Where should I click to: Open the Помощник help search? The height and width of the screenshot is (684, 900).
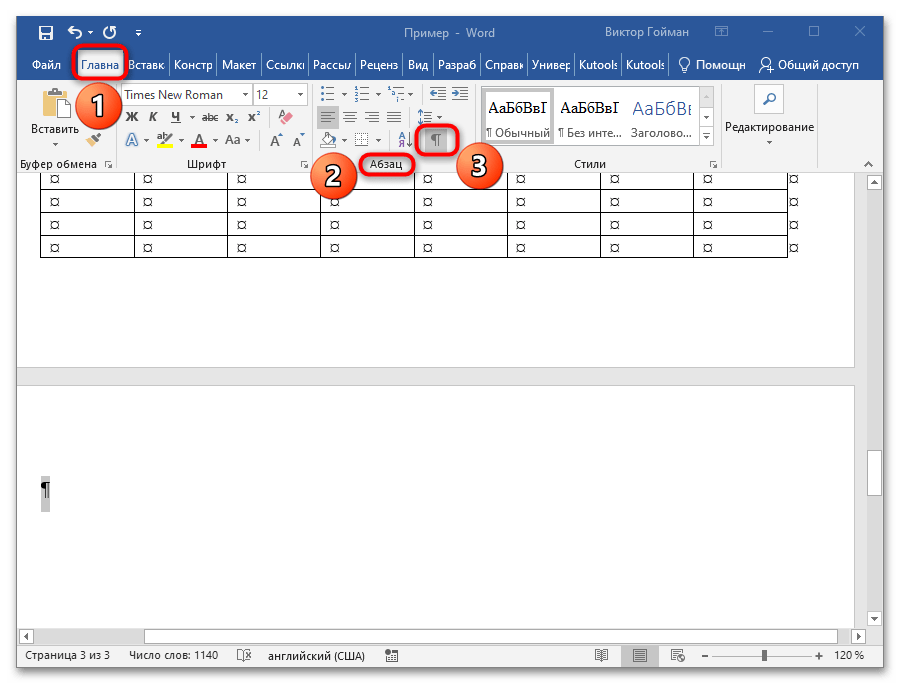tap(712, 65)
